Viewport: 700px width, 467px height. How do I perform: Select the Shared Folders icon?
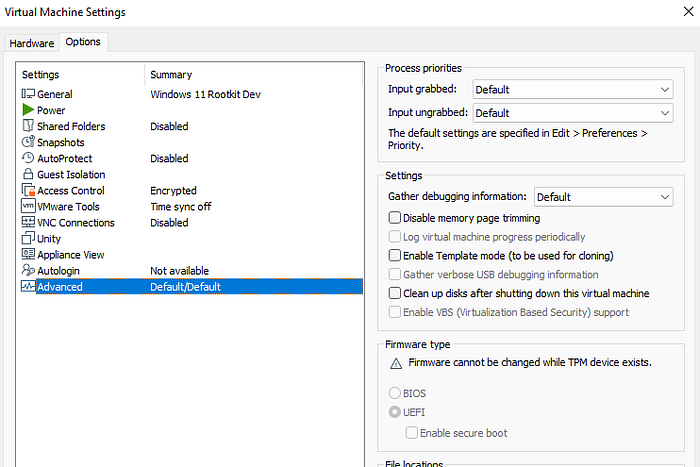28,126
